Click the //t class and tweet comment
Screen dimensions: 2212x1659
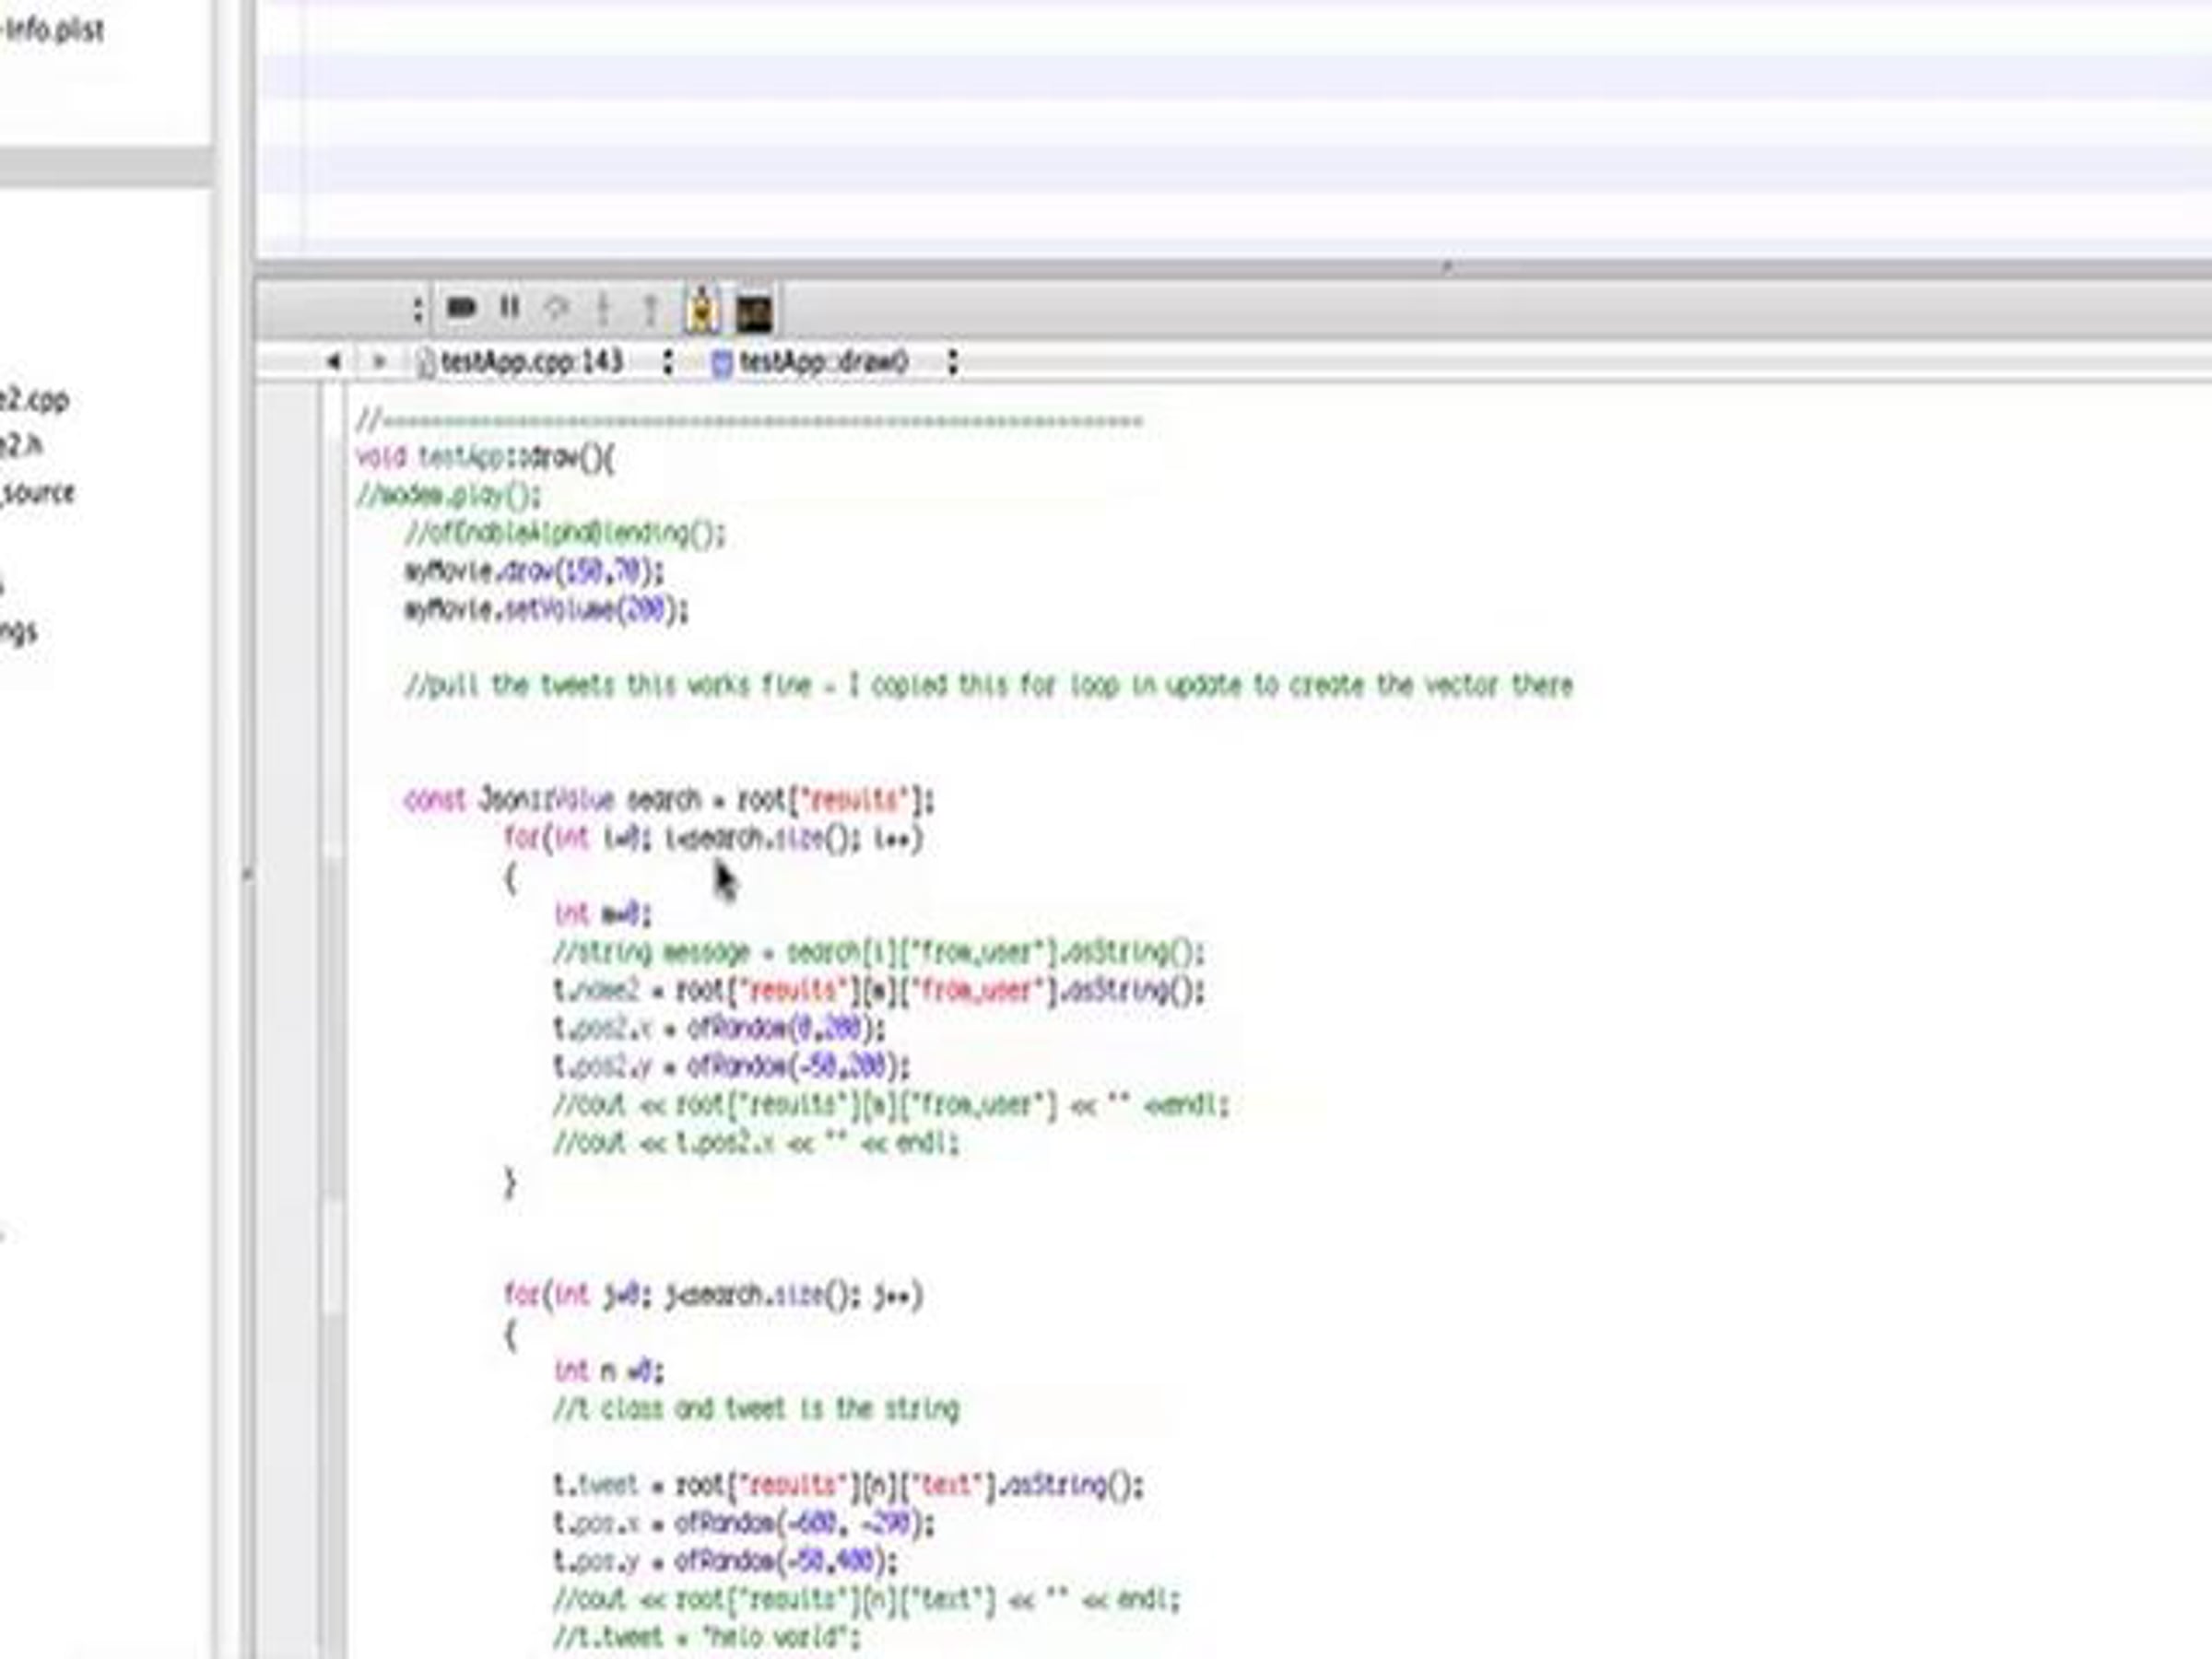(756, 1409)
